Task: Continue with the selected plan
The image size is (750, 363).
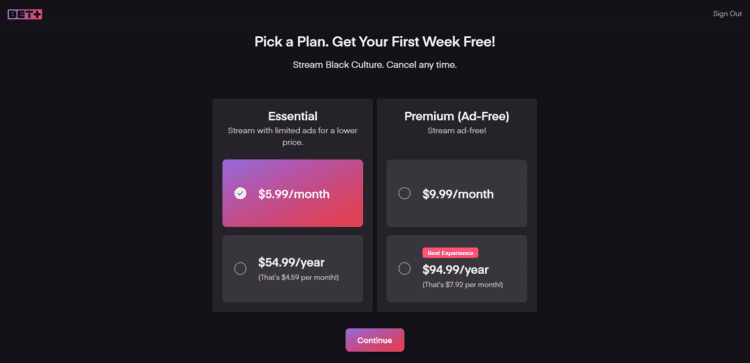Action: (375, 340)
